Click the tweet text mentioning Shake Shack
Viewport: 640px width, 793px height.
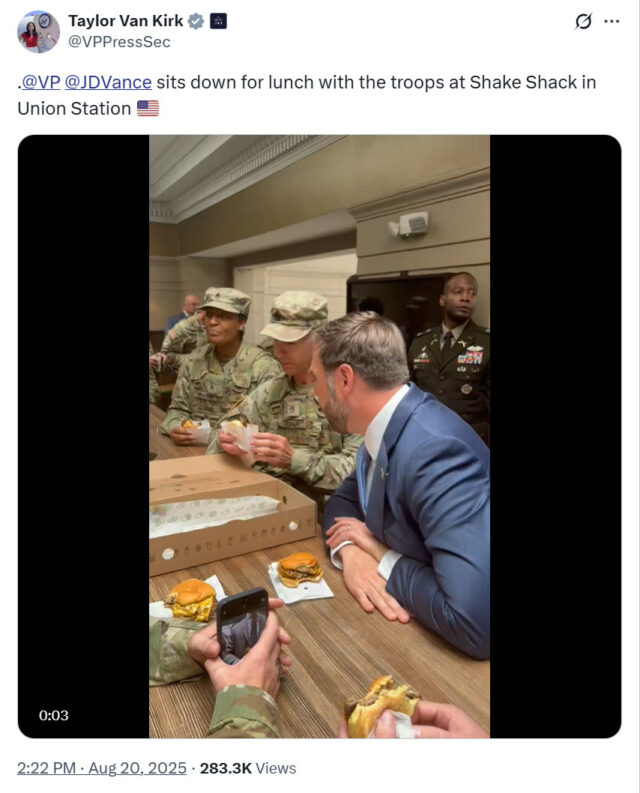[x=307, y=95]
